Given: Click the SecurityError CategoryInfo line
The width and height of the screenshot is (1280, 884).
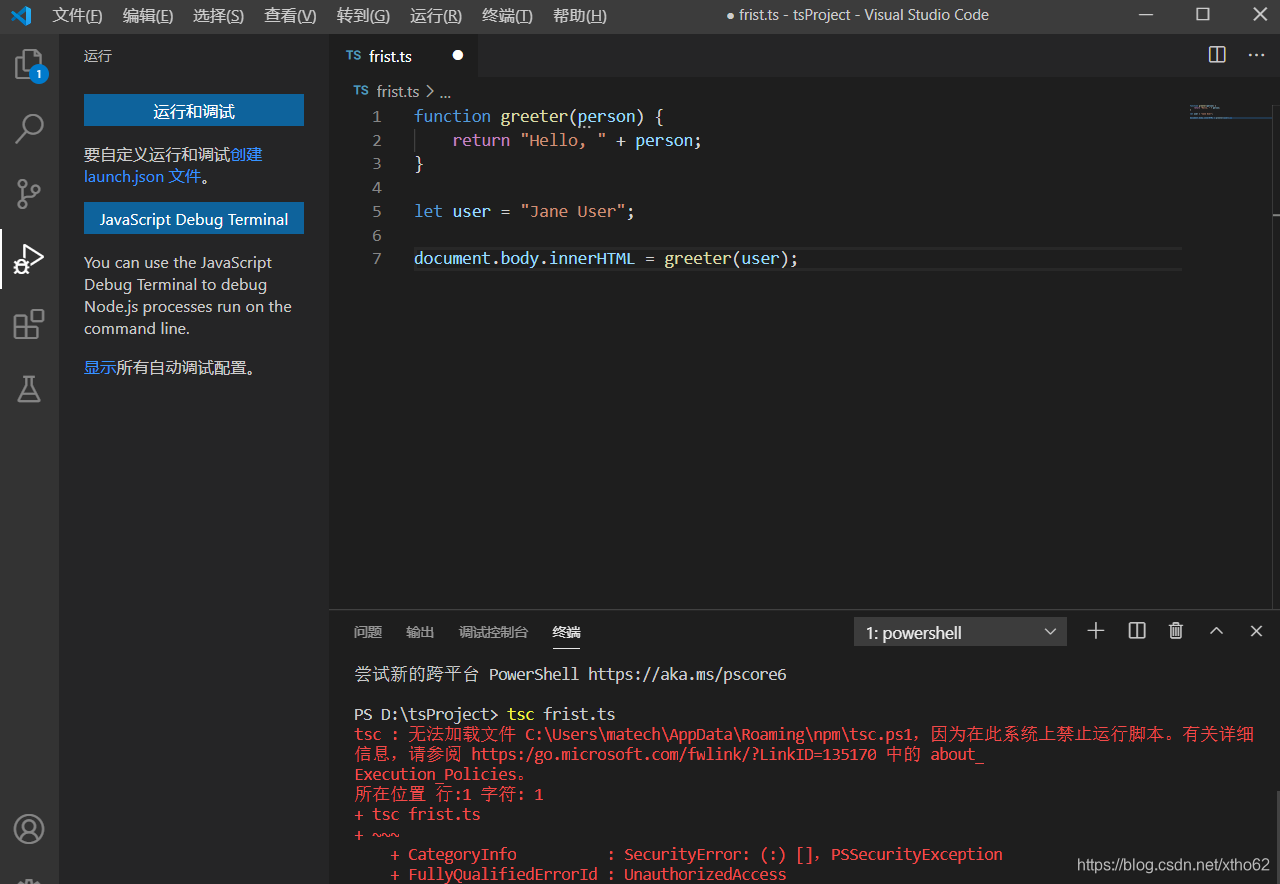Looking at the screenshot, I should click(x=696, y=854).
